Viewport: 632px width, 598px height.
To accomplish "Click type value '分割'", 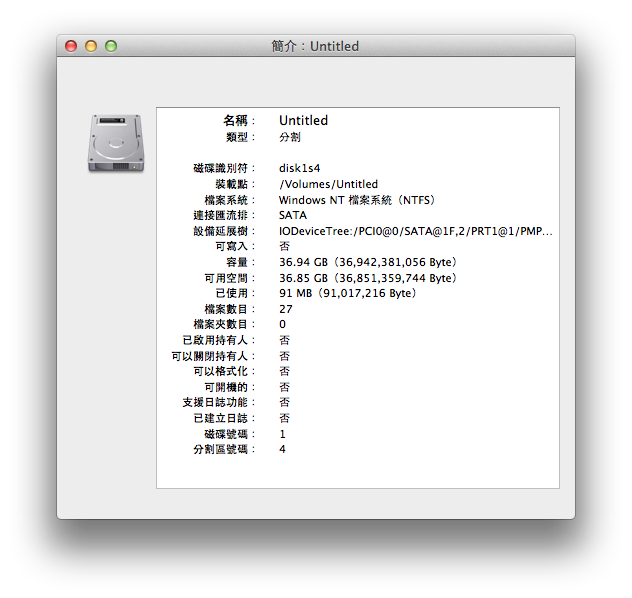I will point(290,137).
